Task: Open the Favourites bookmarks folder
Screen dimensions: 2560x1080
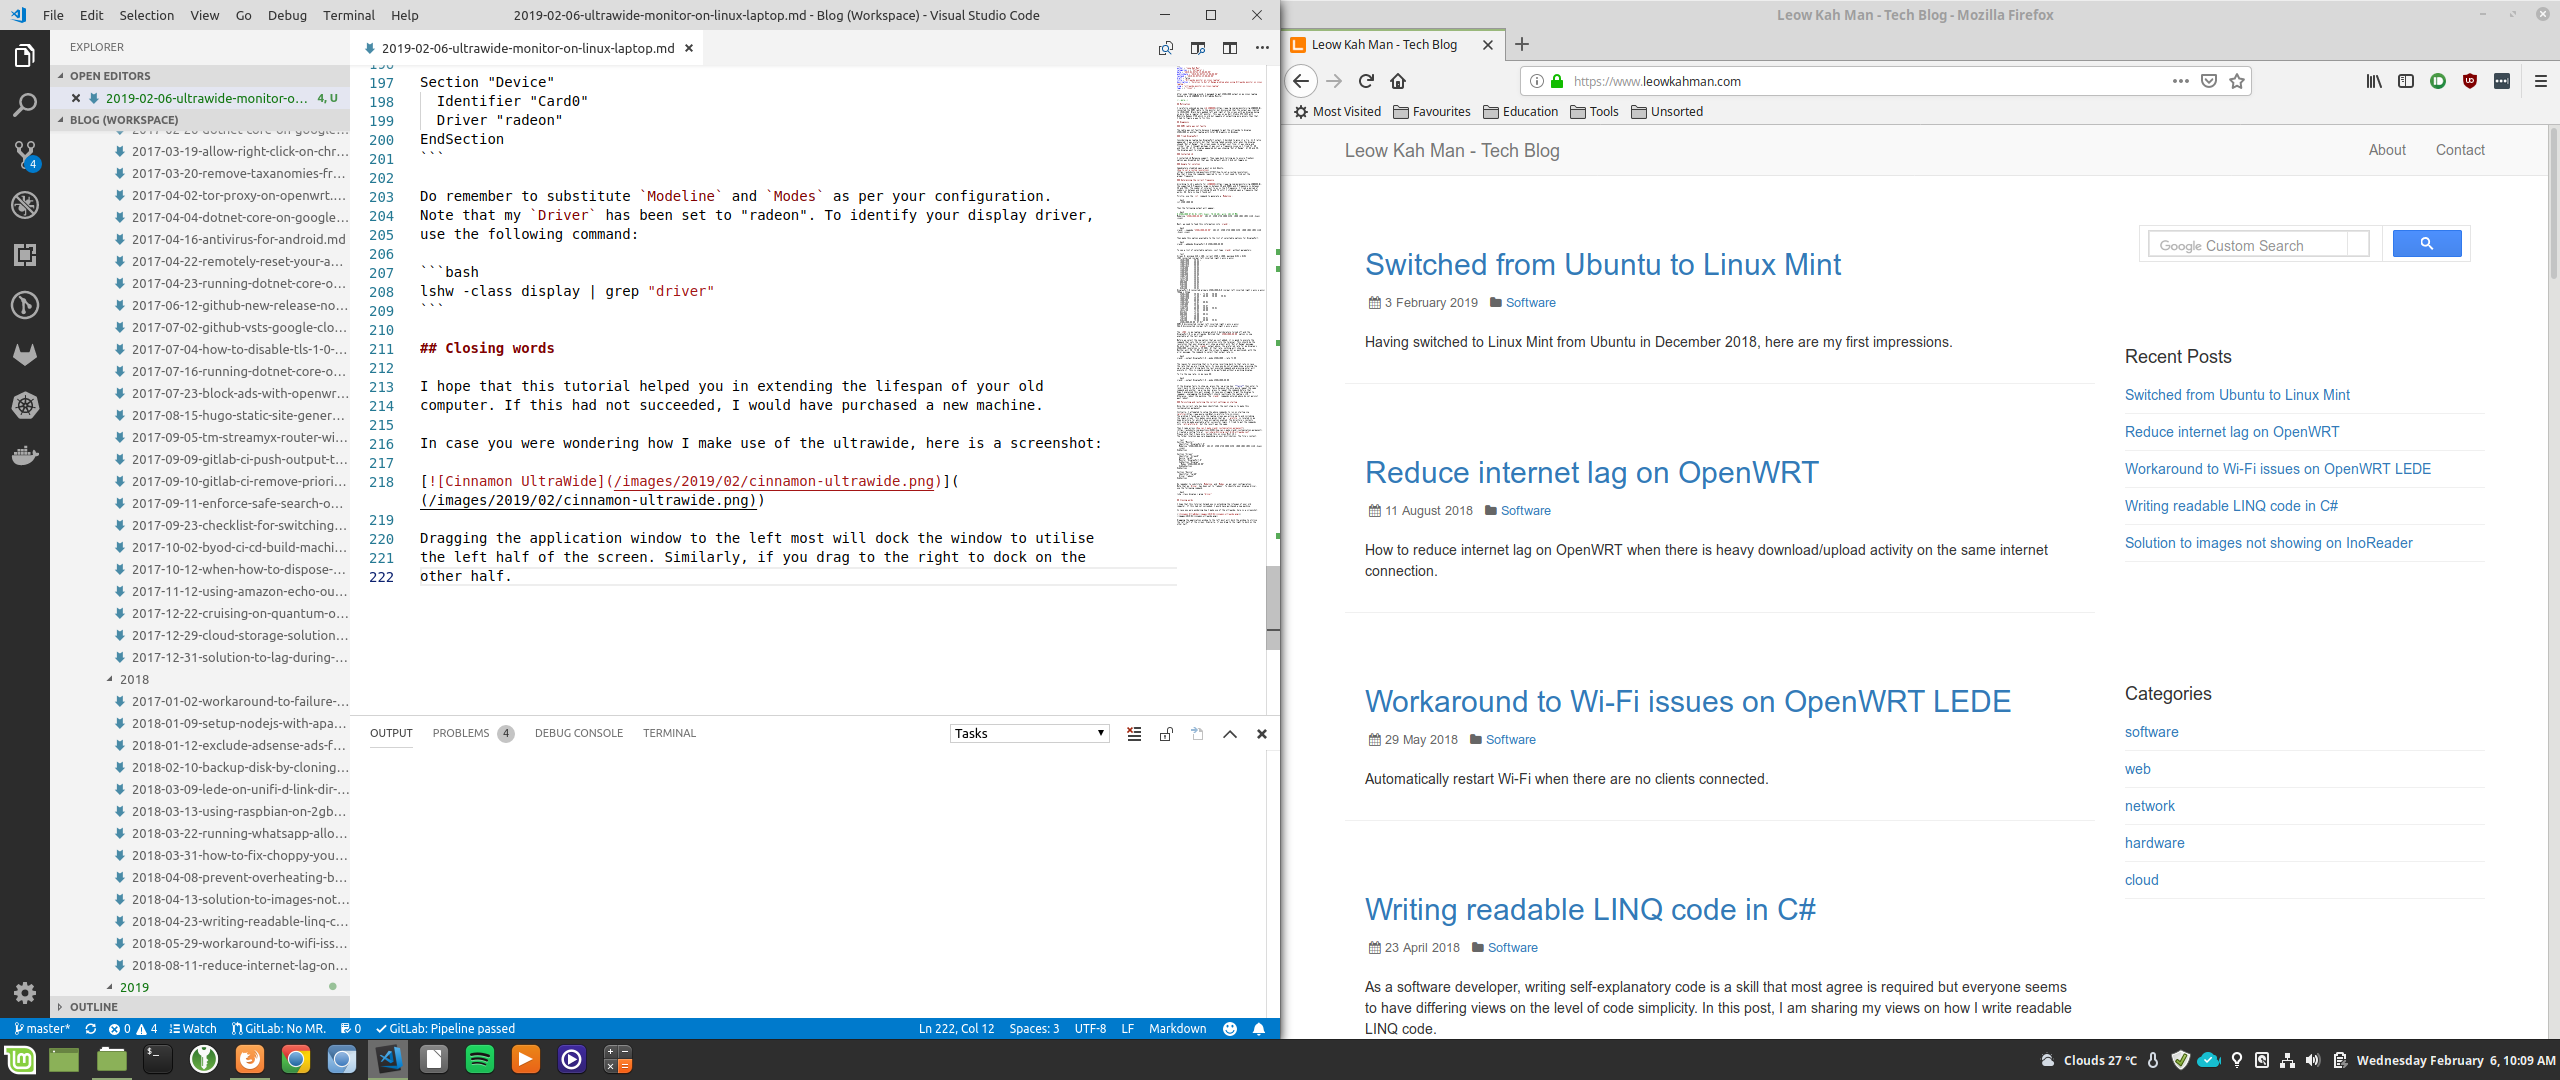Action: (x=1432, y=111)
